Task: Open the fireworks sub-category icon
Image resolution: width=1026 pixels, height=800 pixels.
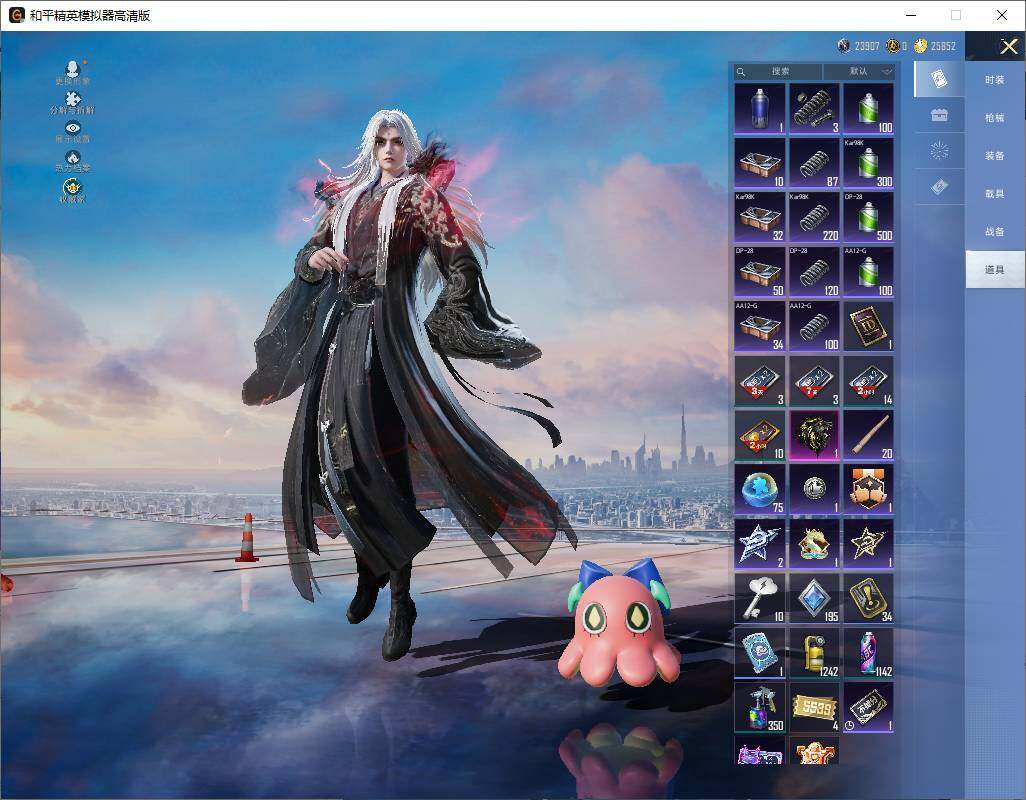Action: click(x=939, y=151)
